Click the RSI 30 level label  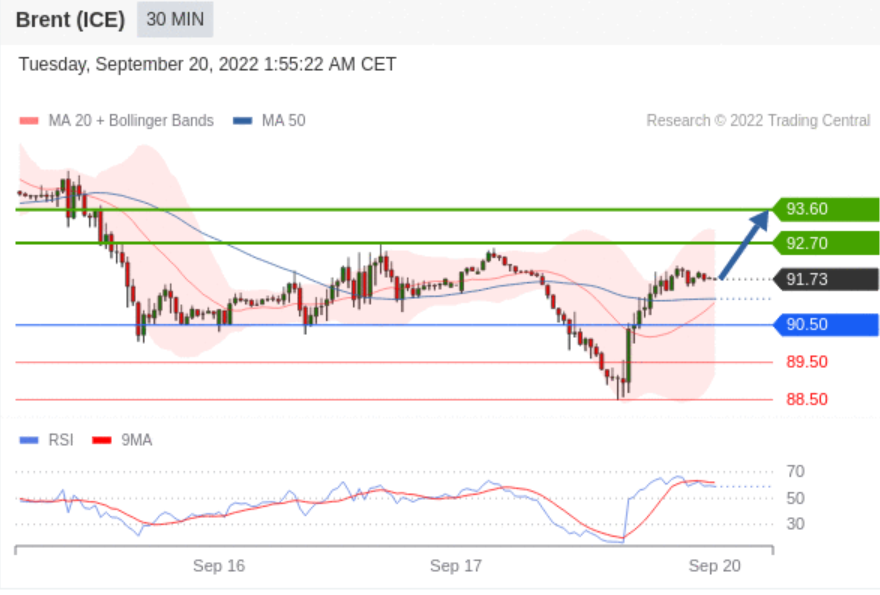[795, 524]
